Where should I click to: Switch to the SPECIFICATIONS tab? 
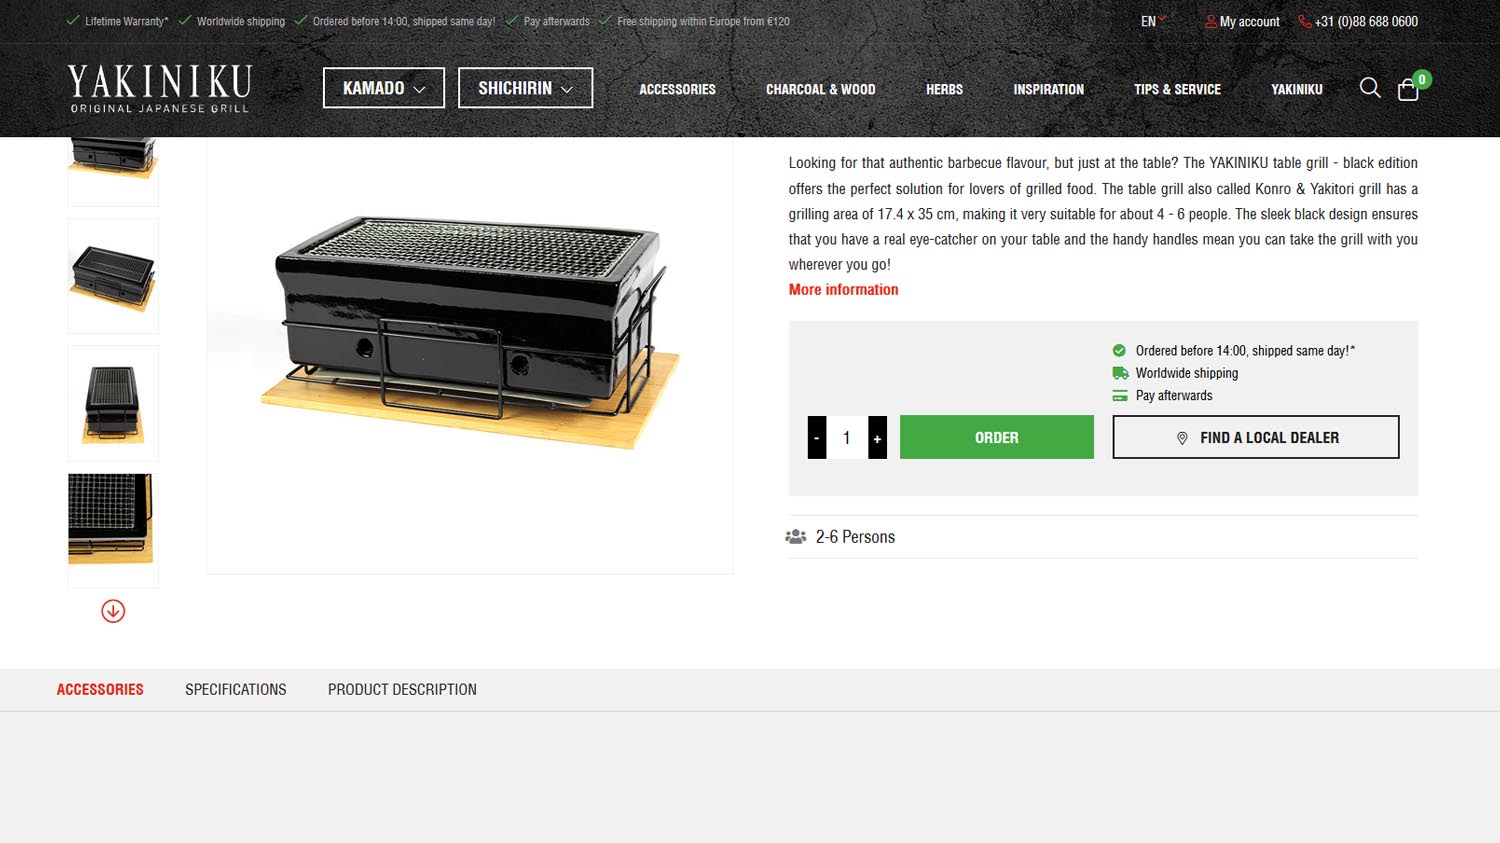236,689
